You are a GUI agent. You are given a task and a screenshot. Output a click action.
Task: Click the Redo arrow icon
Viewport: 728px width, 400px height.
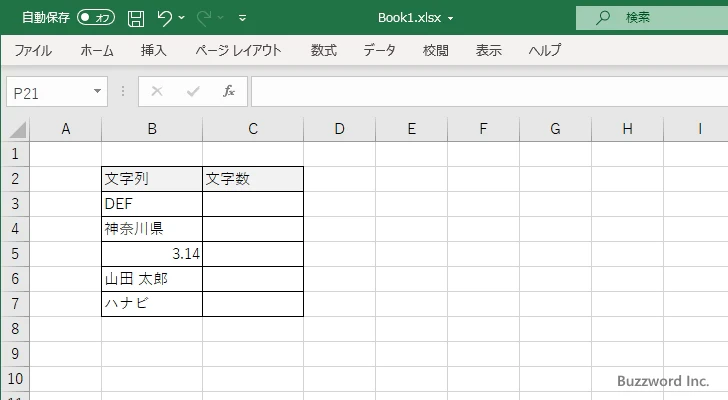click(x=203, y=18)
